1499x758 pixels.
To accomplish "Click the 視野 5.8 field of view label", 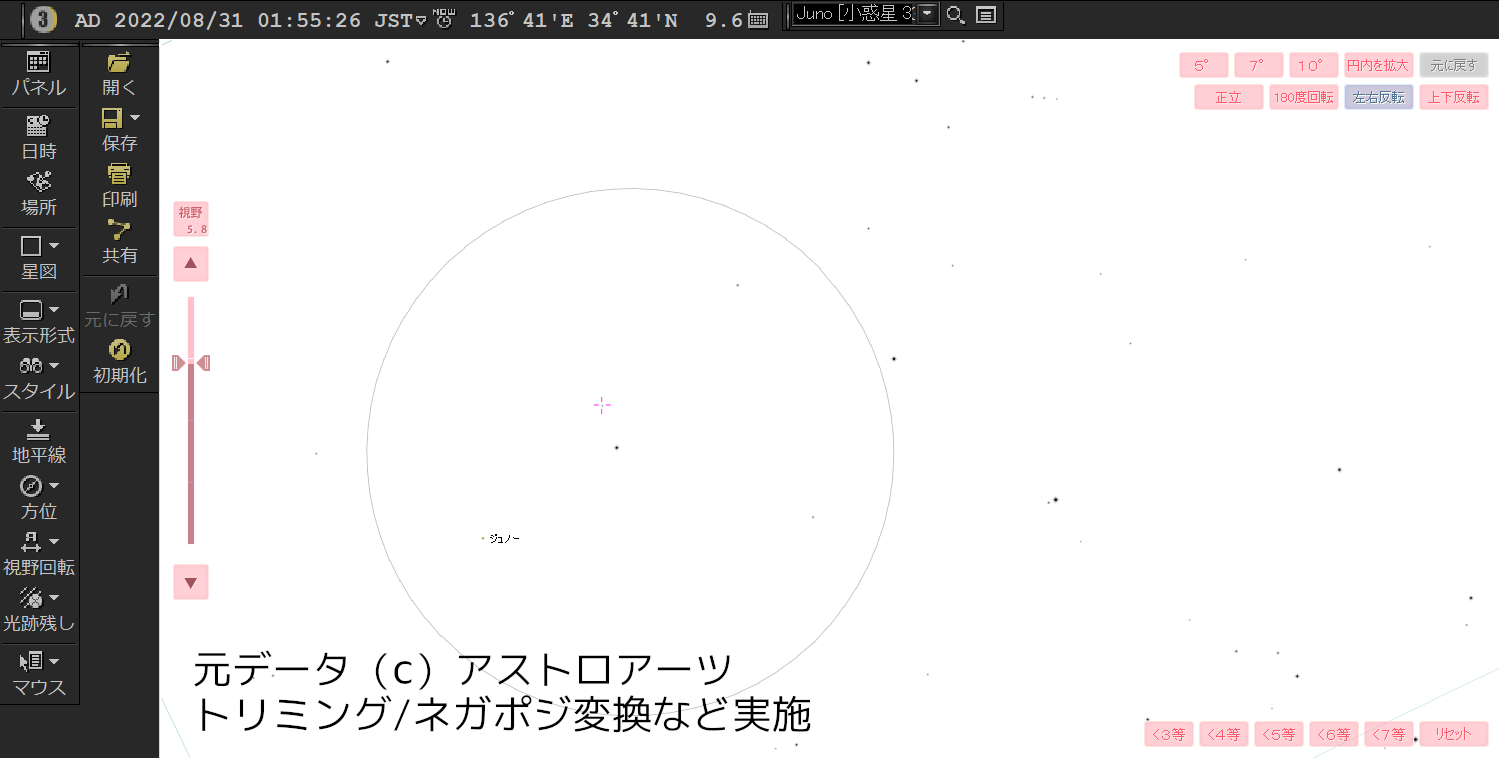I will pyautogui.click(x=191, y=220).
